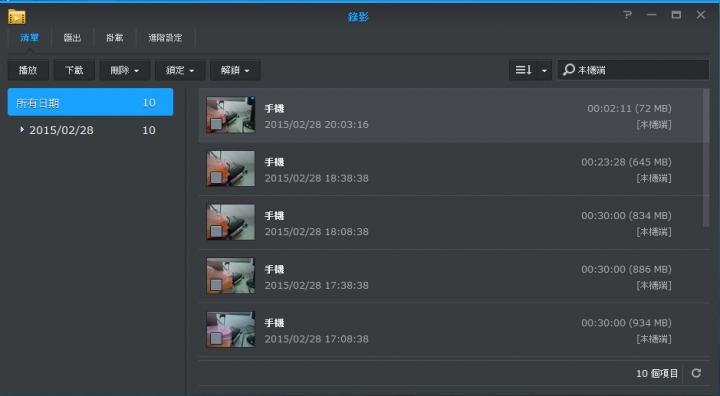Viewport: 720px width, 396px height.
Task: Click the 錄影 window title
Action: [x=358, y=17]
